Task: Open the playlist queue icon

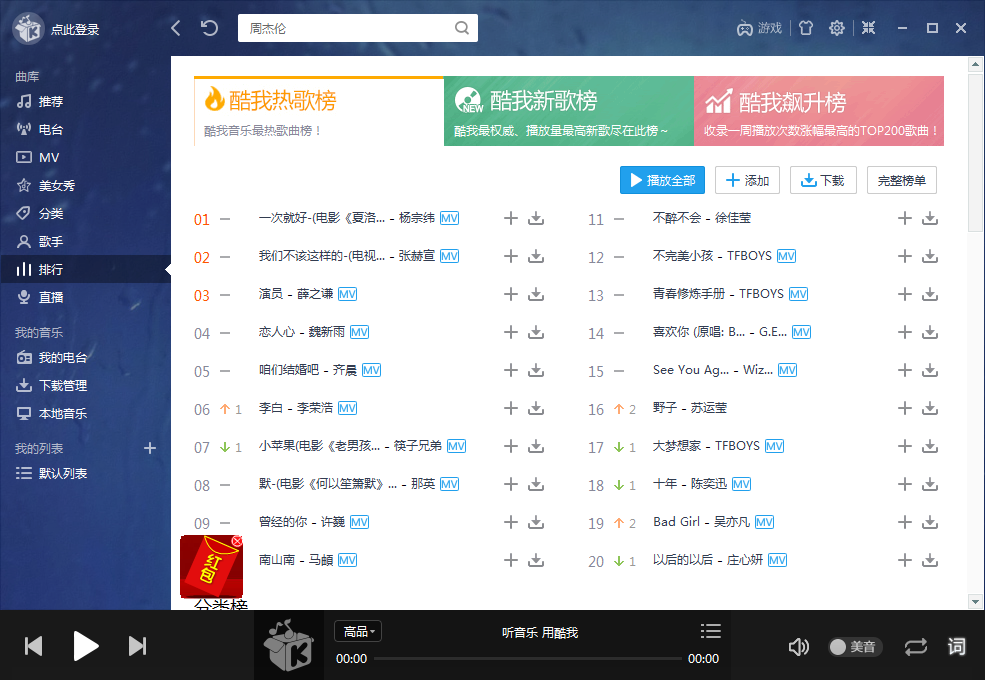Action: (x=710, y=631)
